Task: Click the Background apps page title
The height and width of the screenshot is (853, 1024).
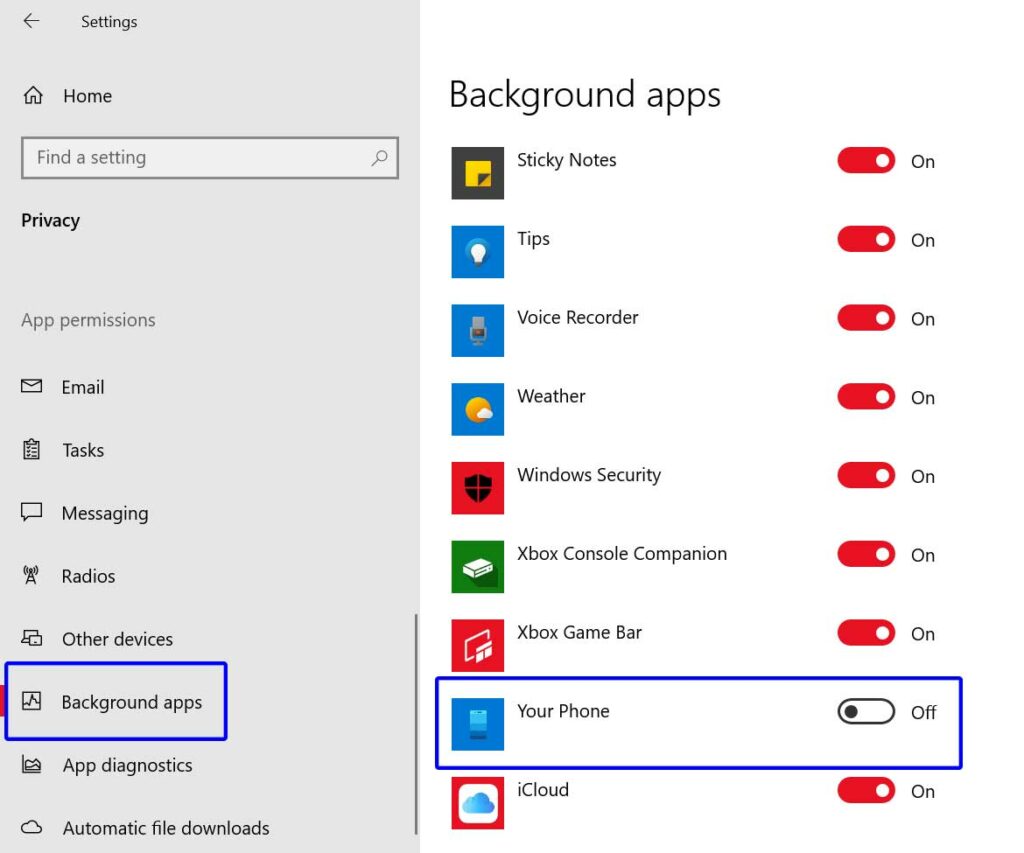Action: pos(584,95)
